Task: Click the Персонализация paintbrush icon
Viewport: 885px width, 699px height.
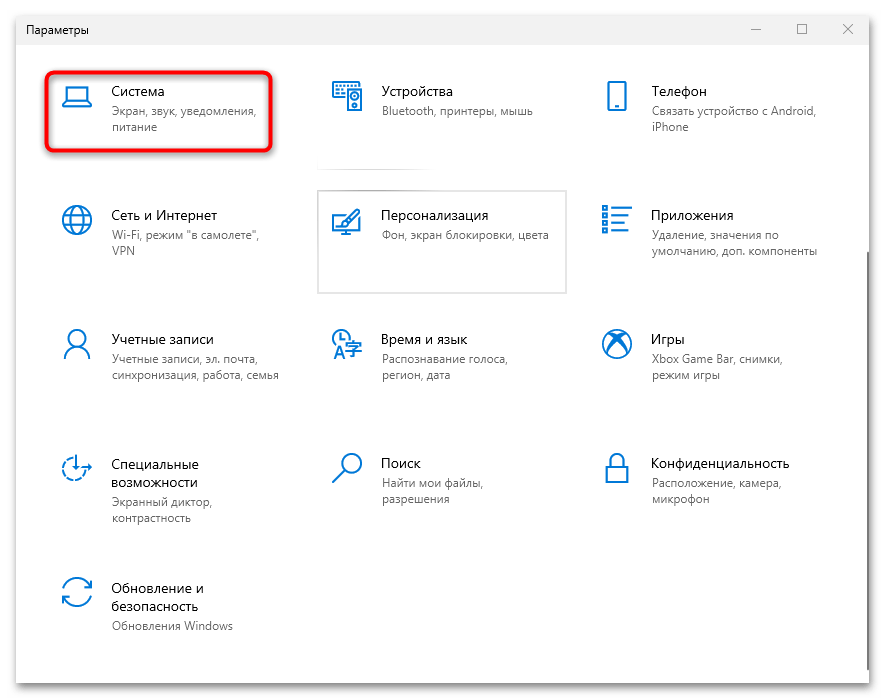Action: pos(347,221)
